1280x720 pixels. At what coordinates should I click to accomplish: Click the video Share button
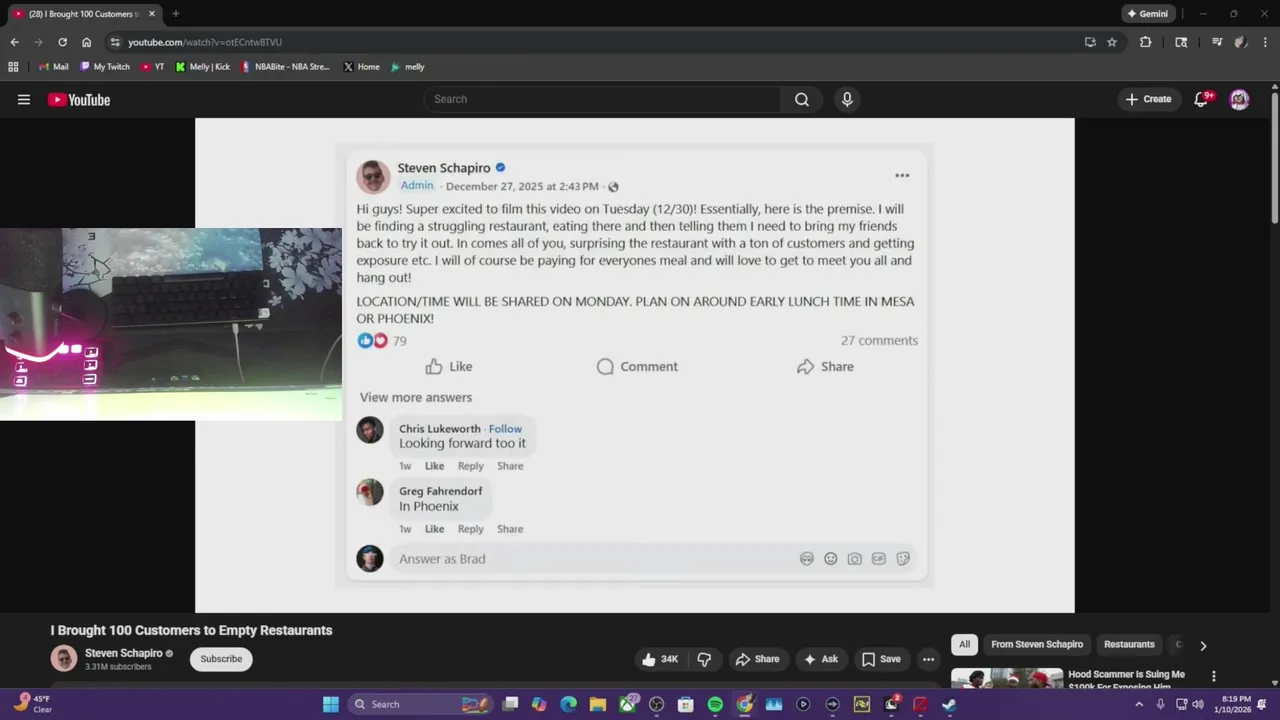pyautogui.click(x=757, y=659)
